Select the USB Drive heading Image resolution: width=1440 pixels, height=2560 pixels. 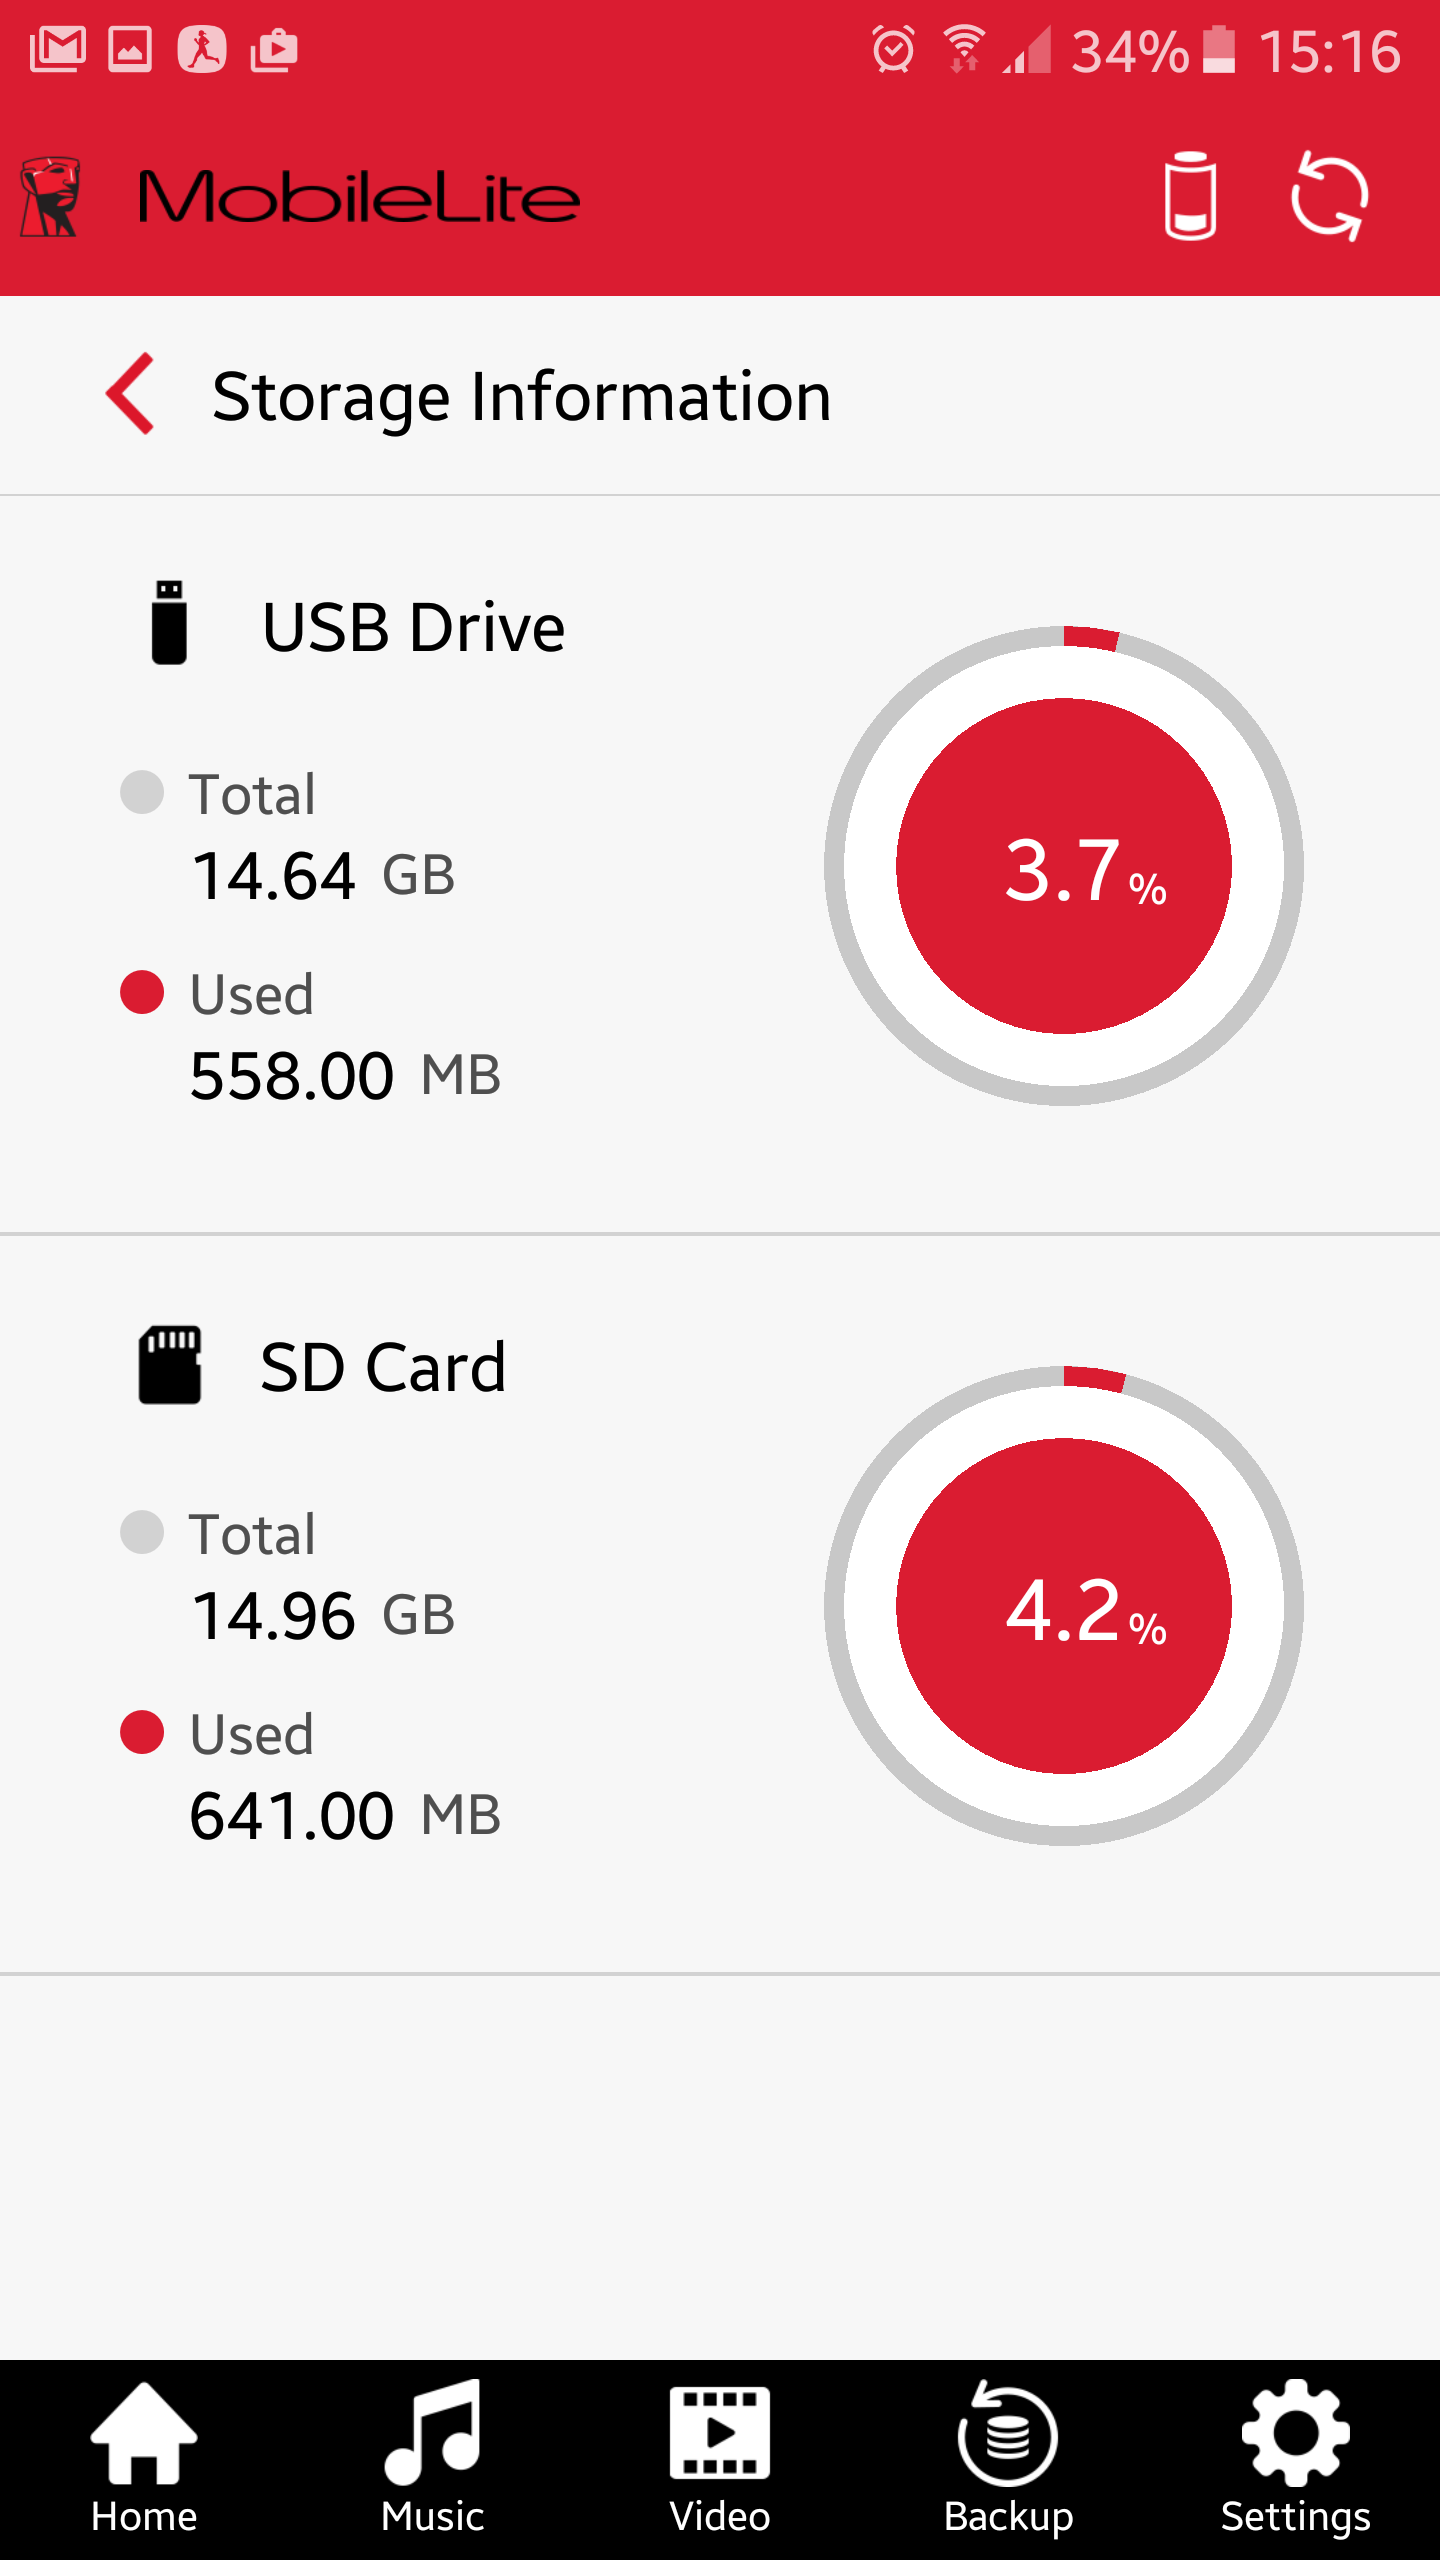(x=414, y=628)
